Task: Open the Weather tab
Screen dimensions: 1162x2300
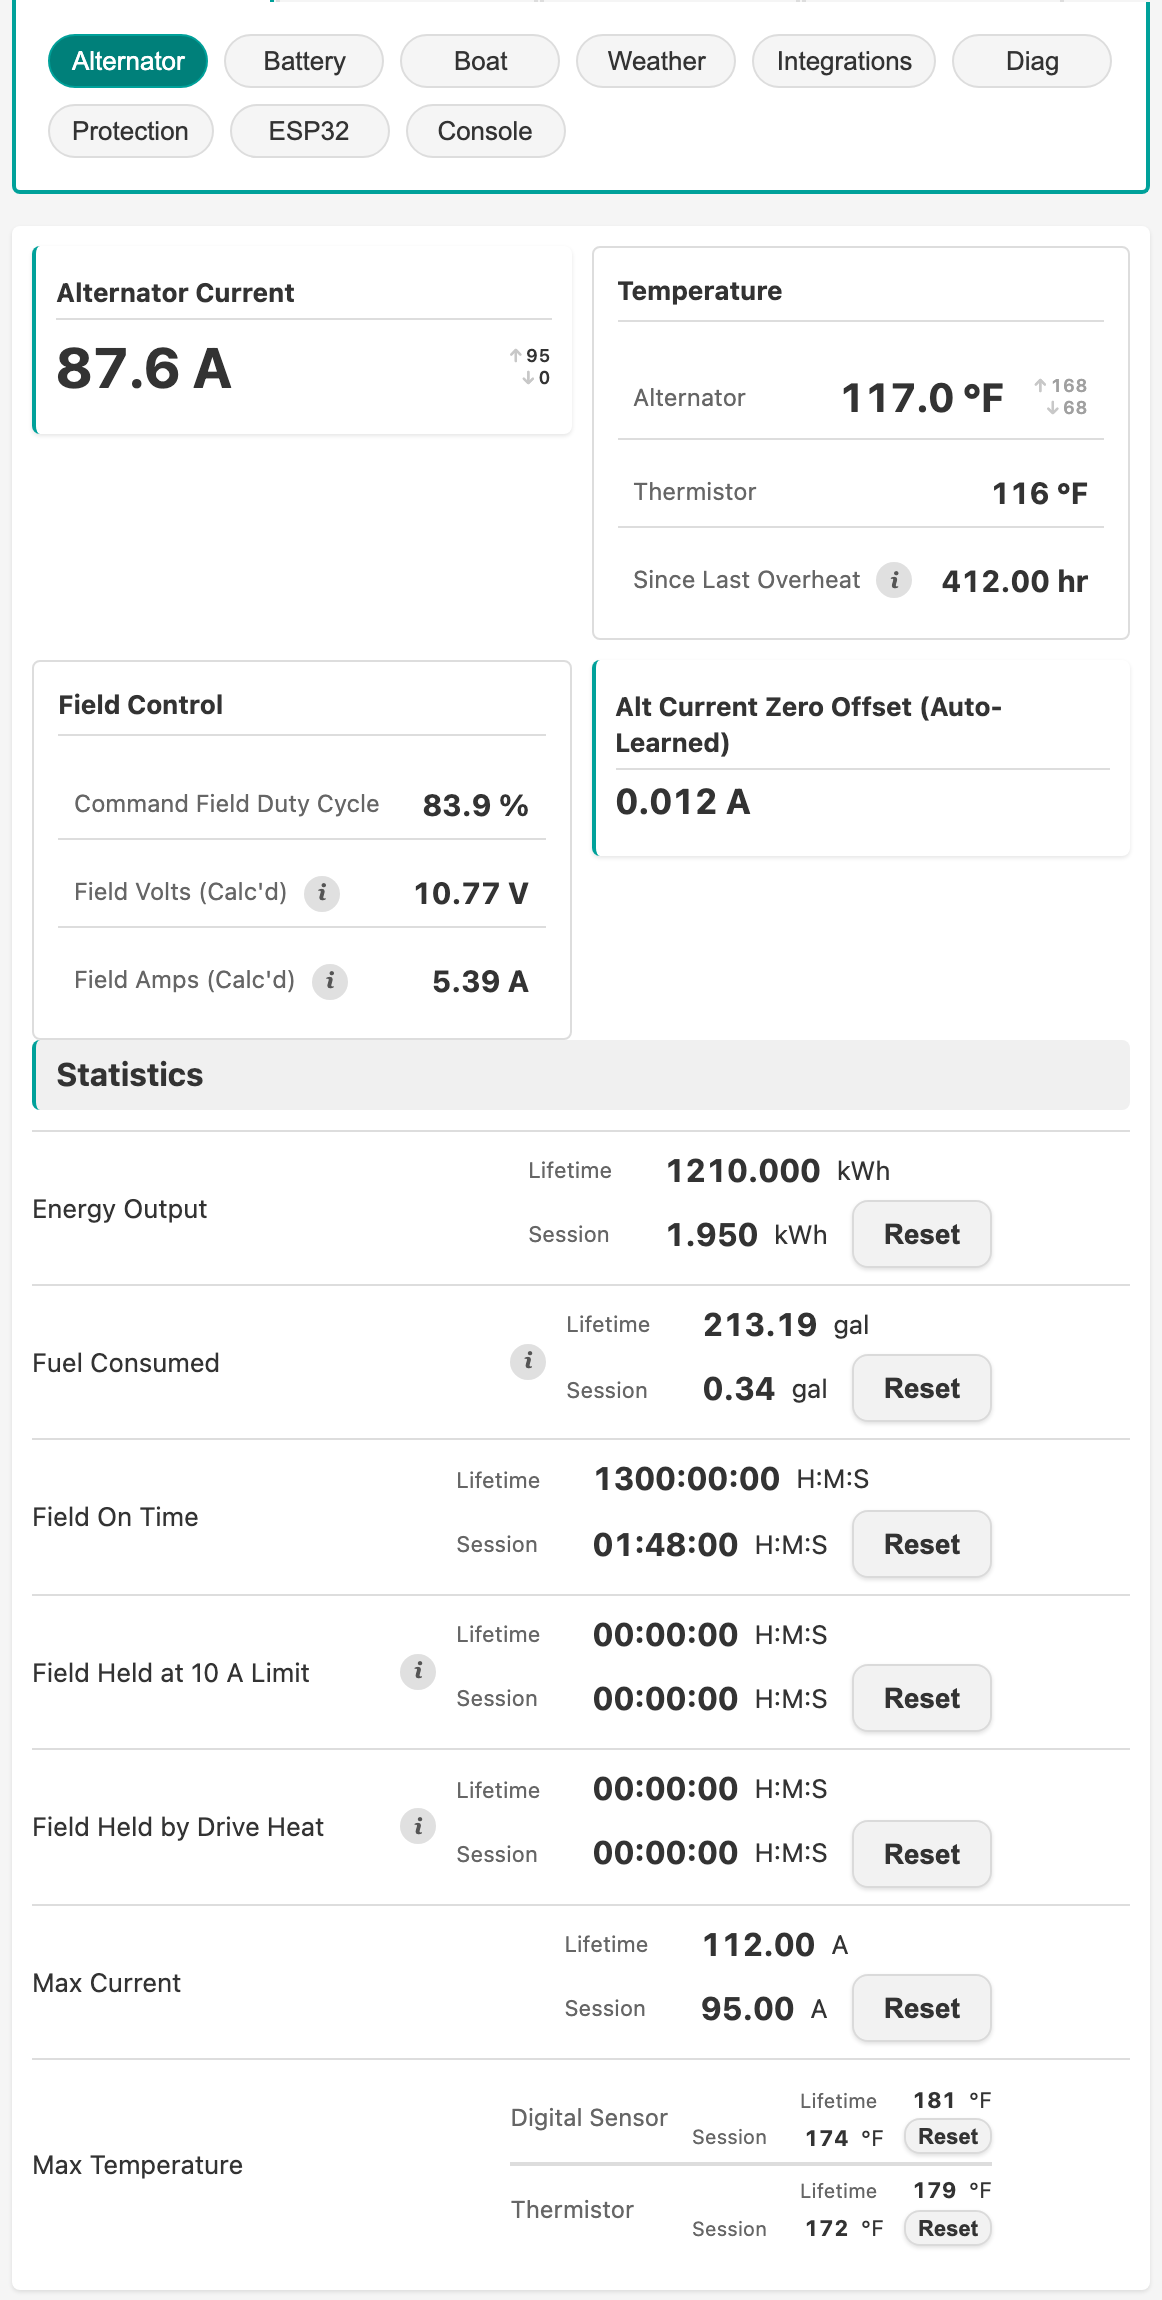Action: coord(656,61)
